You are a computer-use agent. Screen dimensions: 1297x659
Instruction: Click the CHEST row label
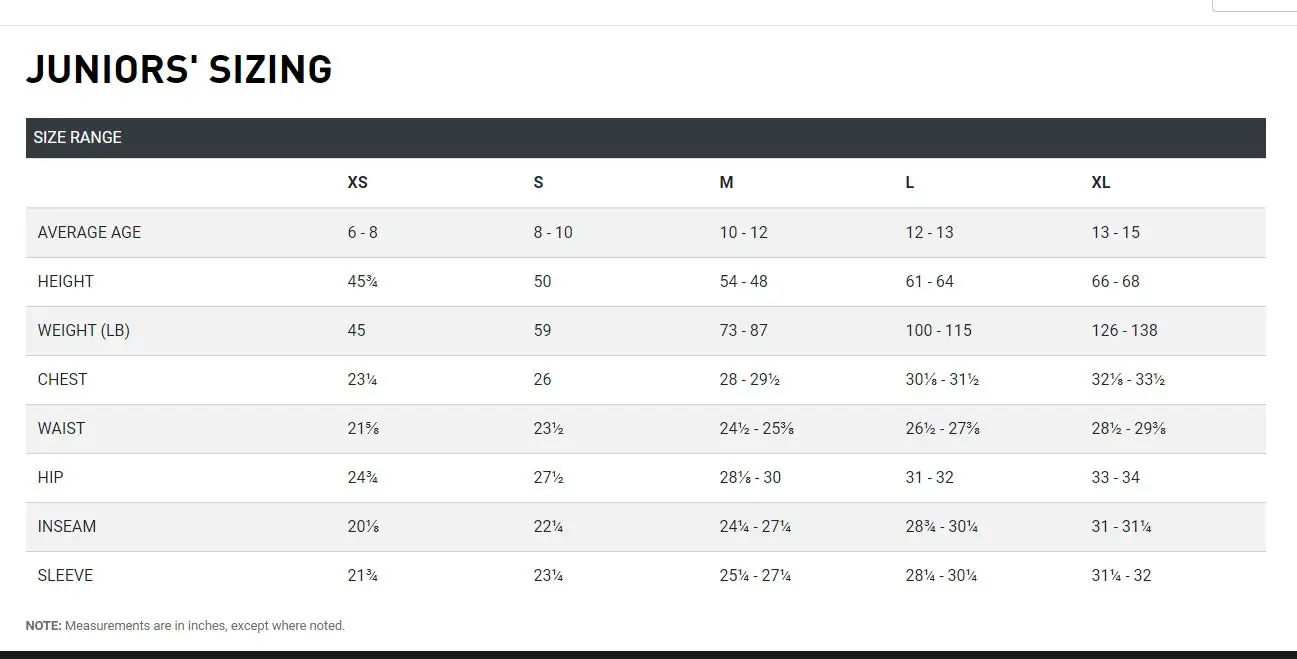click(62, 379)
